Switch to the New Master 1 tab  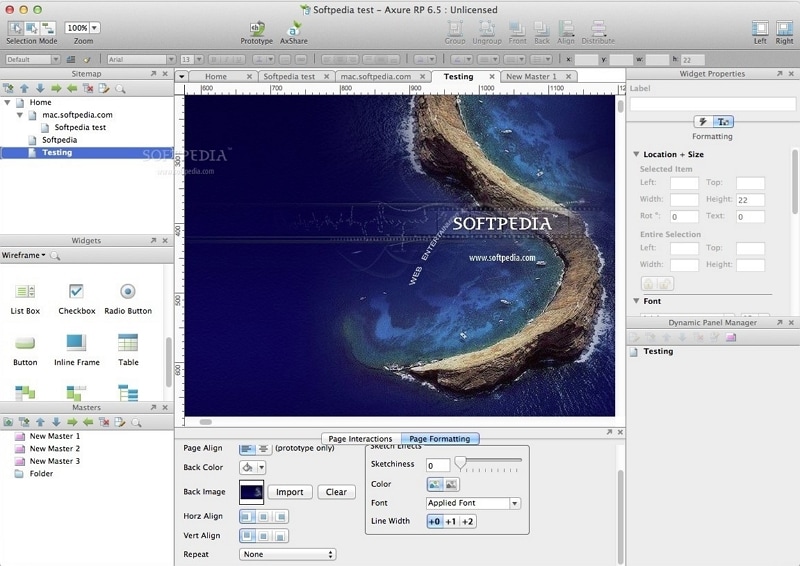[531, 76]
